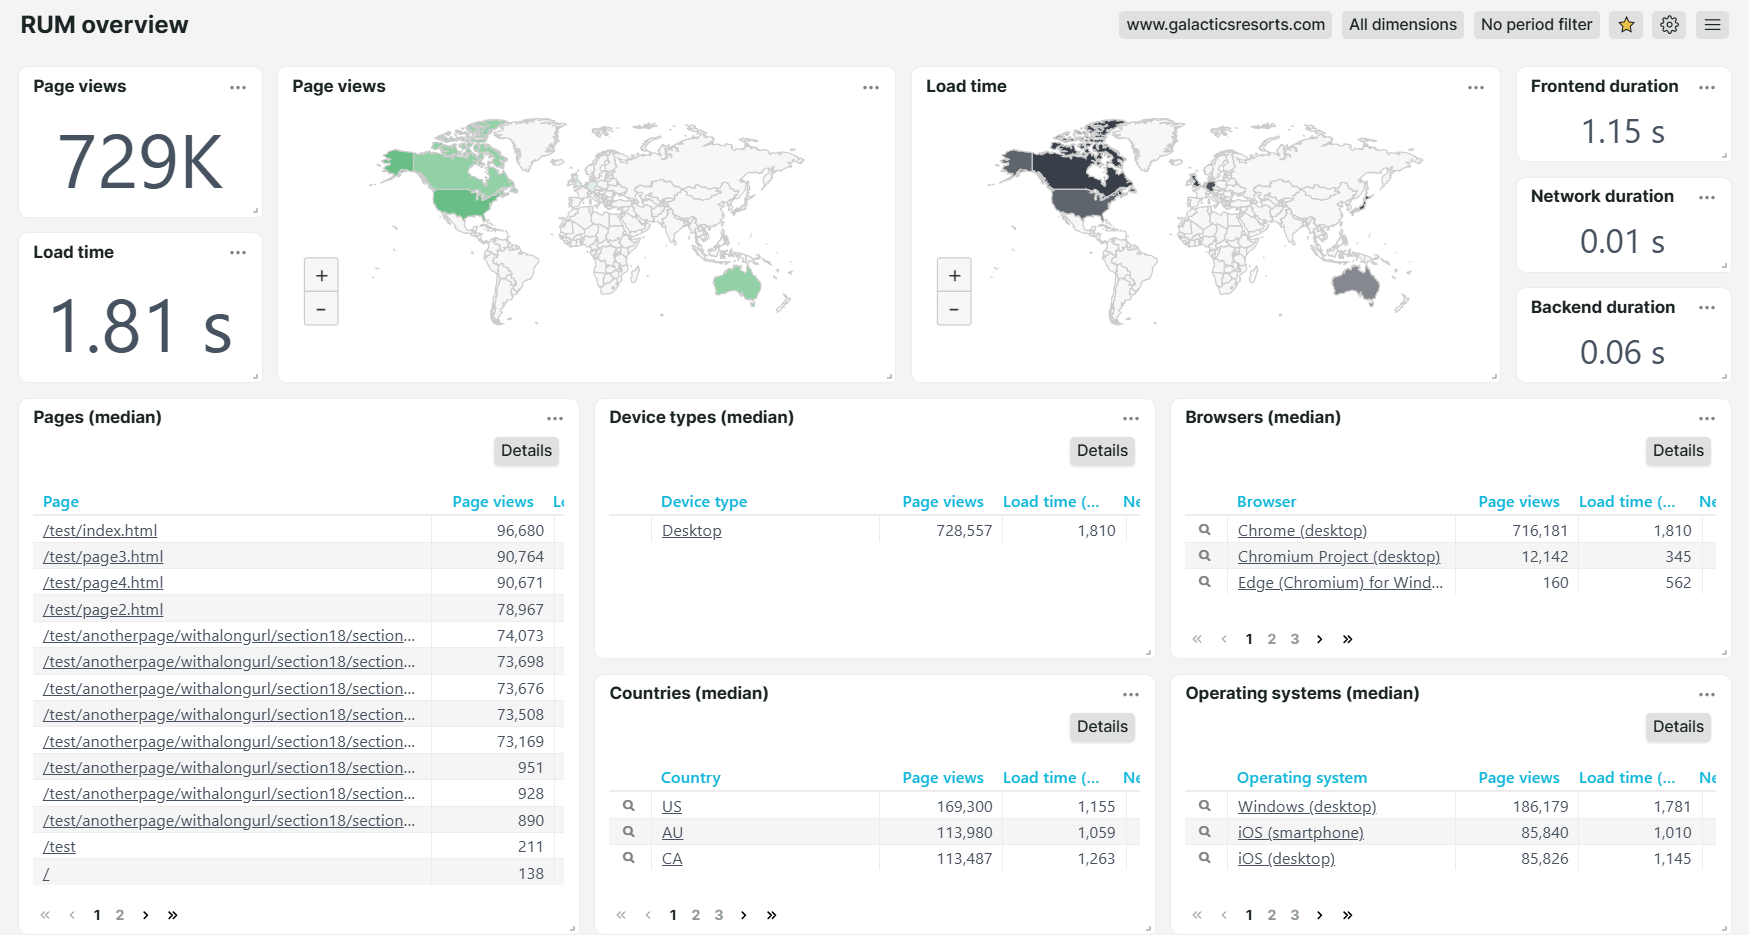Sort Device types by Device type column
The width and height of the screenshot is (1749, 935).
pos(704,502)
